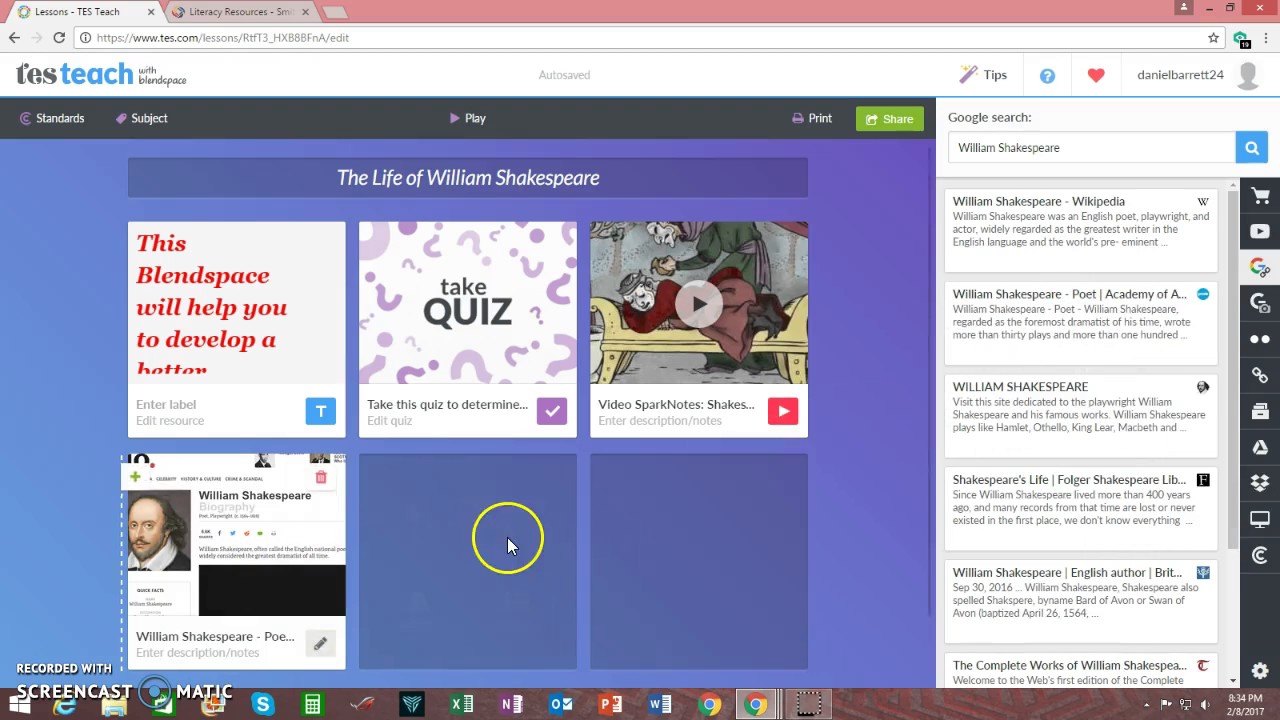Open Folger Shakespeare Library result
Image resolution: width=1280 pixels, height=720 pixels.
pyautogui.click(x=1081, y=508)
